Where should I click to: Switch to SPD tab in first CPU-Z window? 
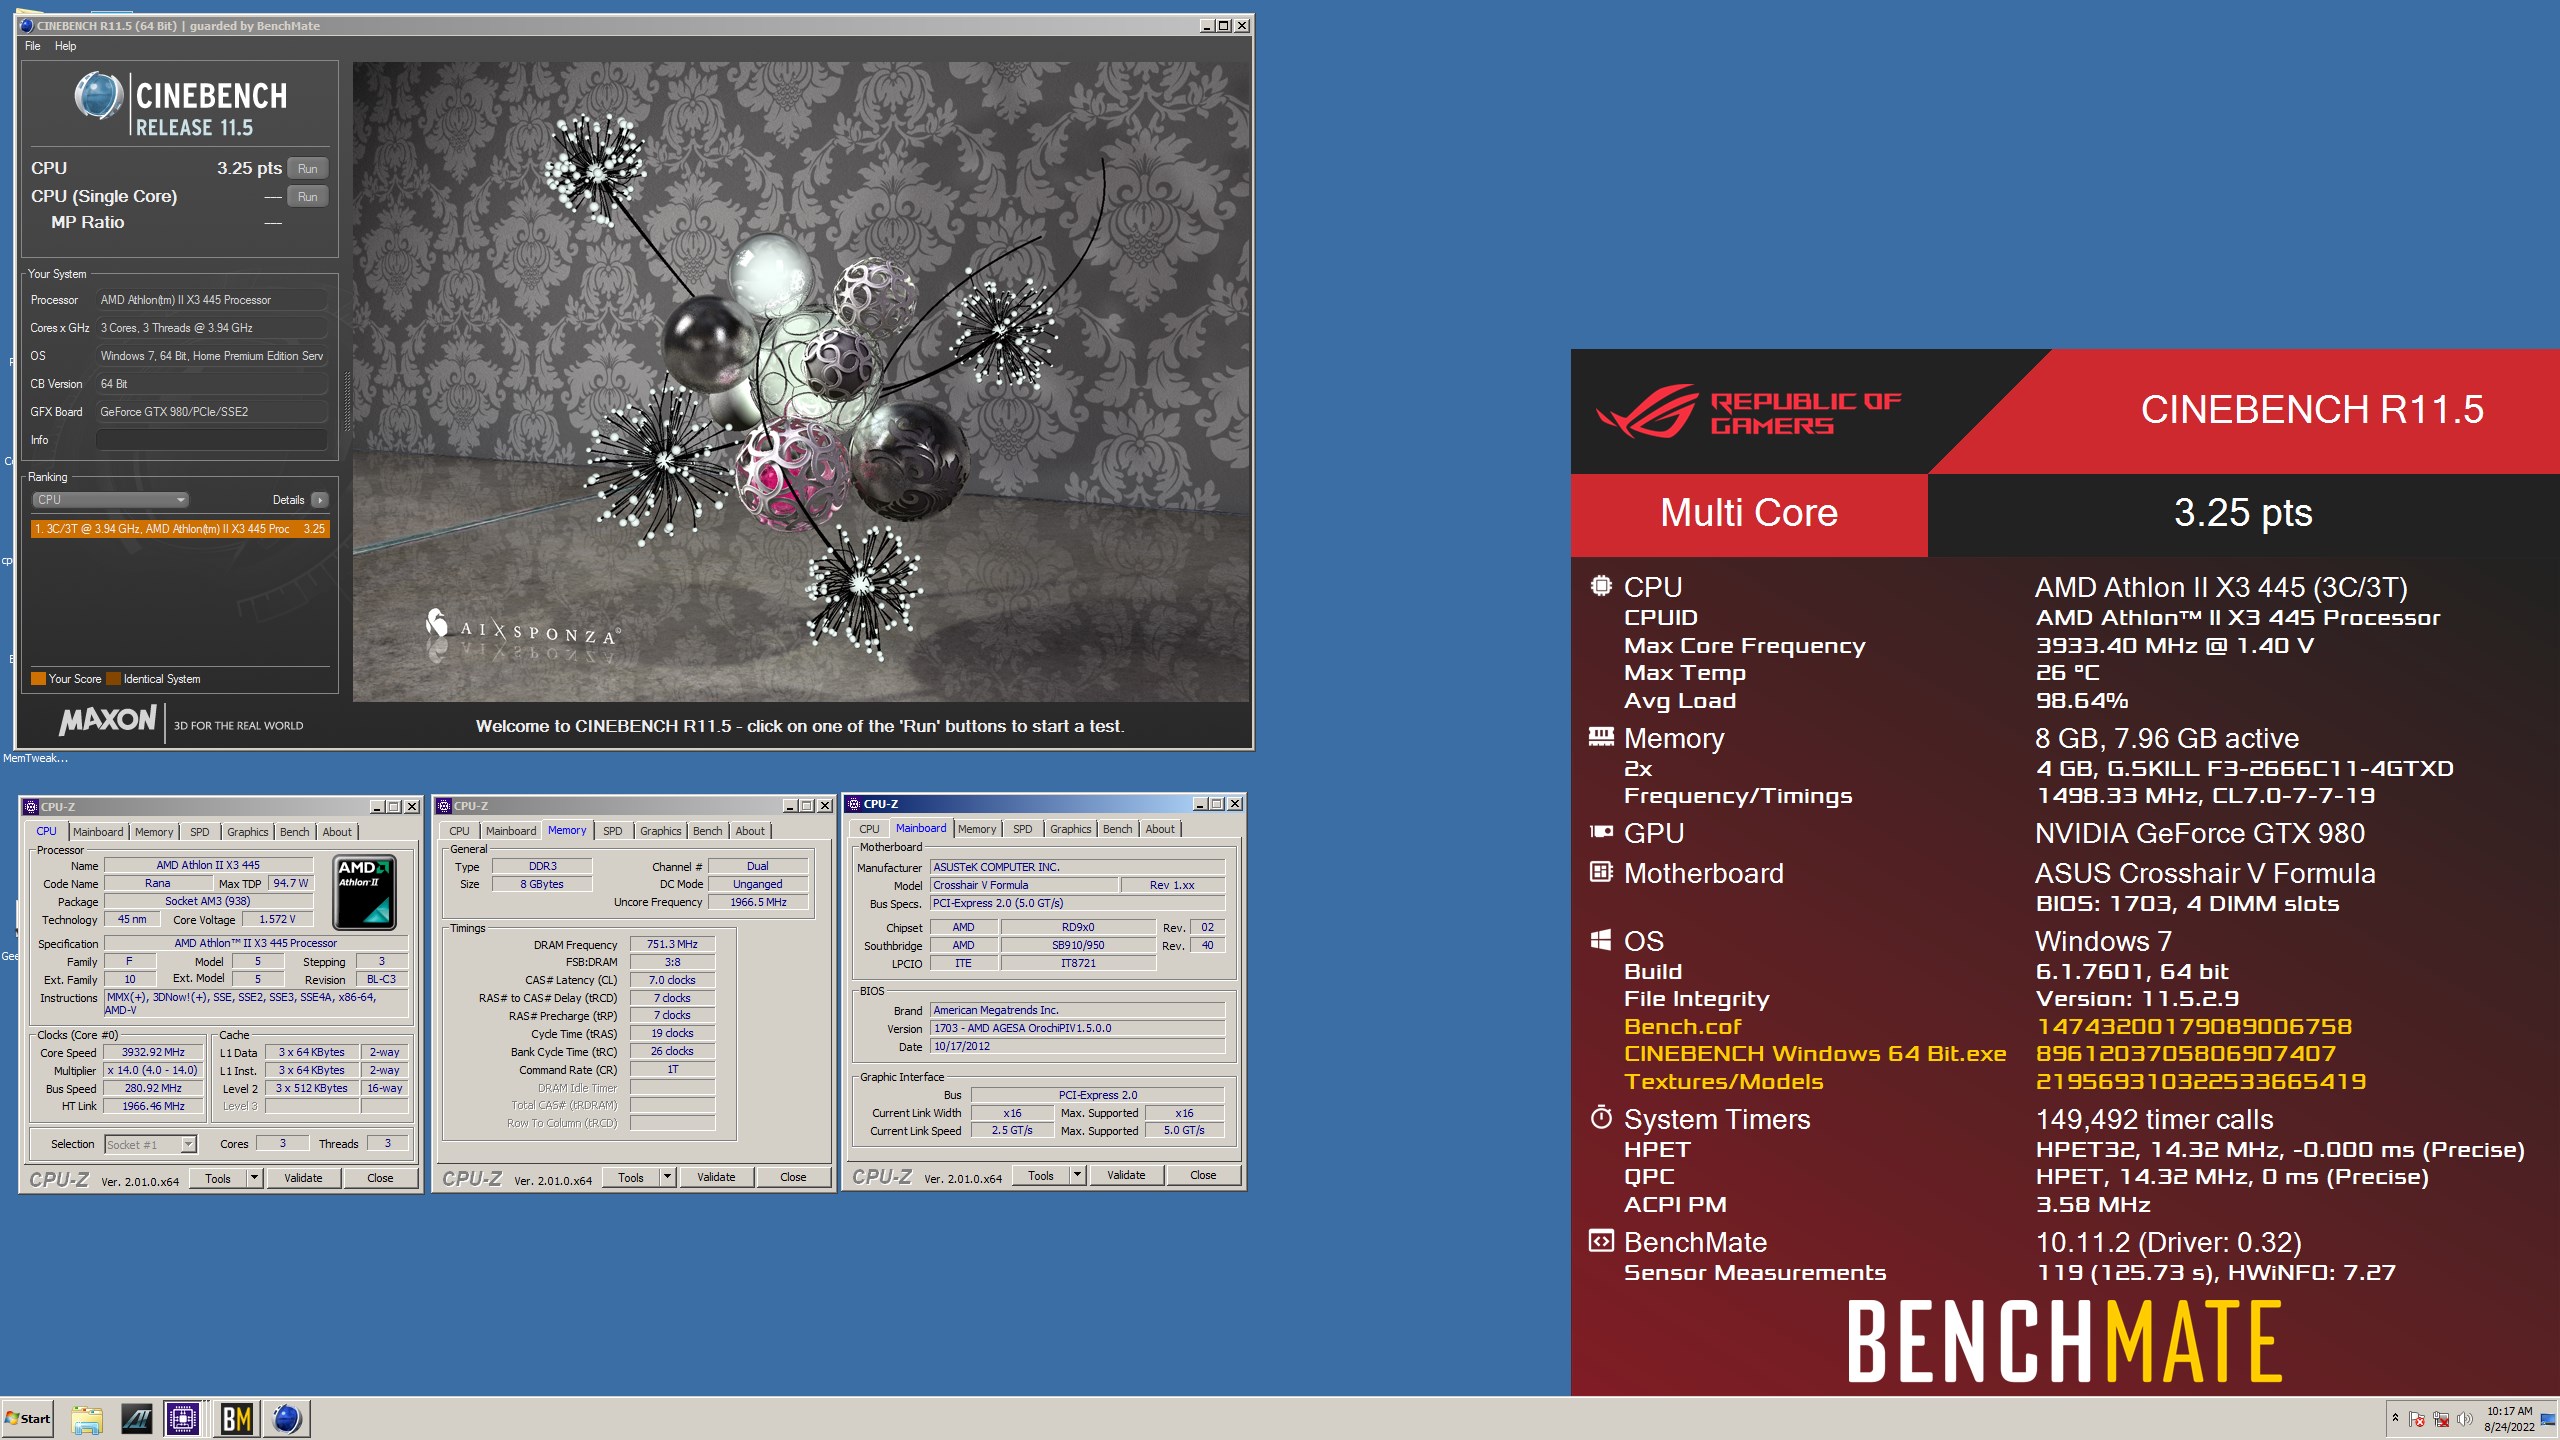tap(200, 832)
